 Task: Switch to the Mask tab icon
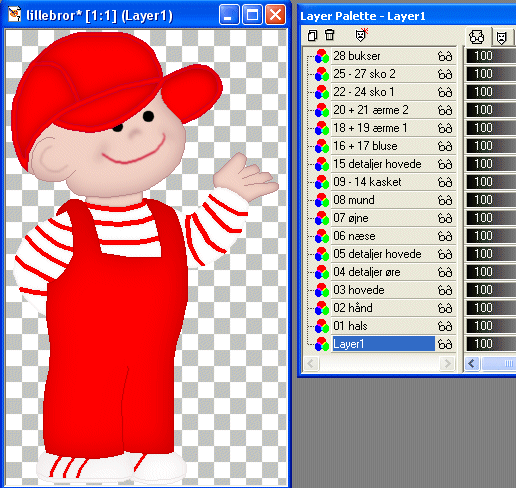501,38
